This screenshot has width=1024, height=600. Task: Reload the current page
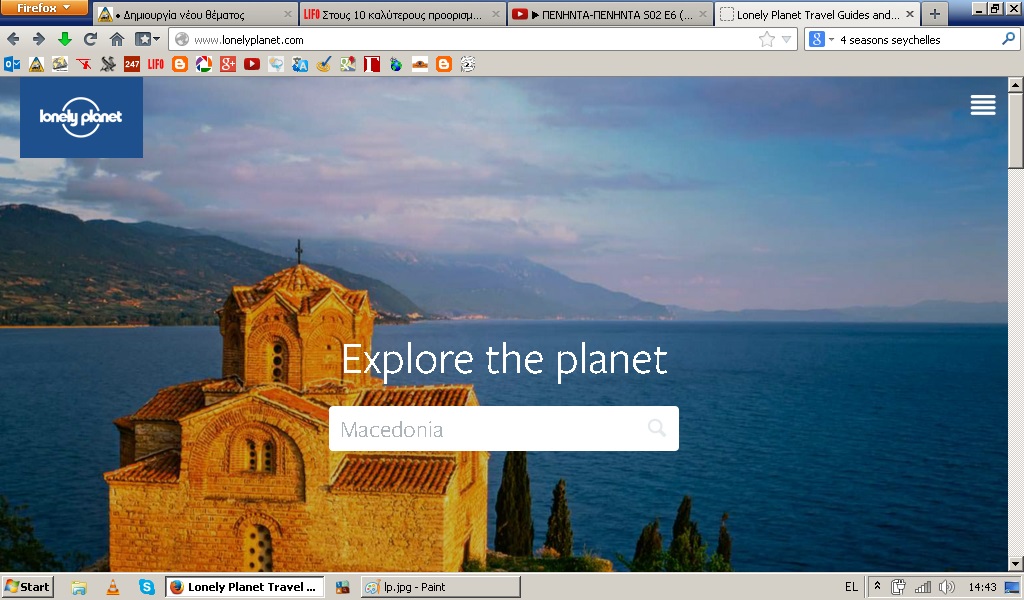(90, 39)
